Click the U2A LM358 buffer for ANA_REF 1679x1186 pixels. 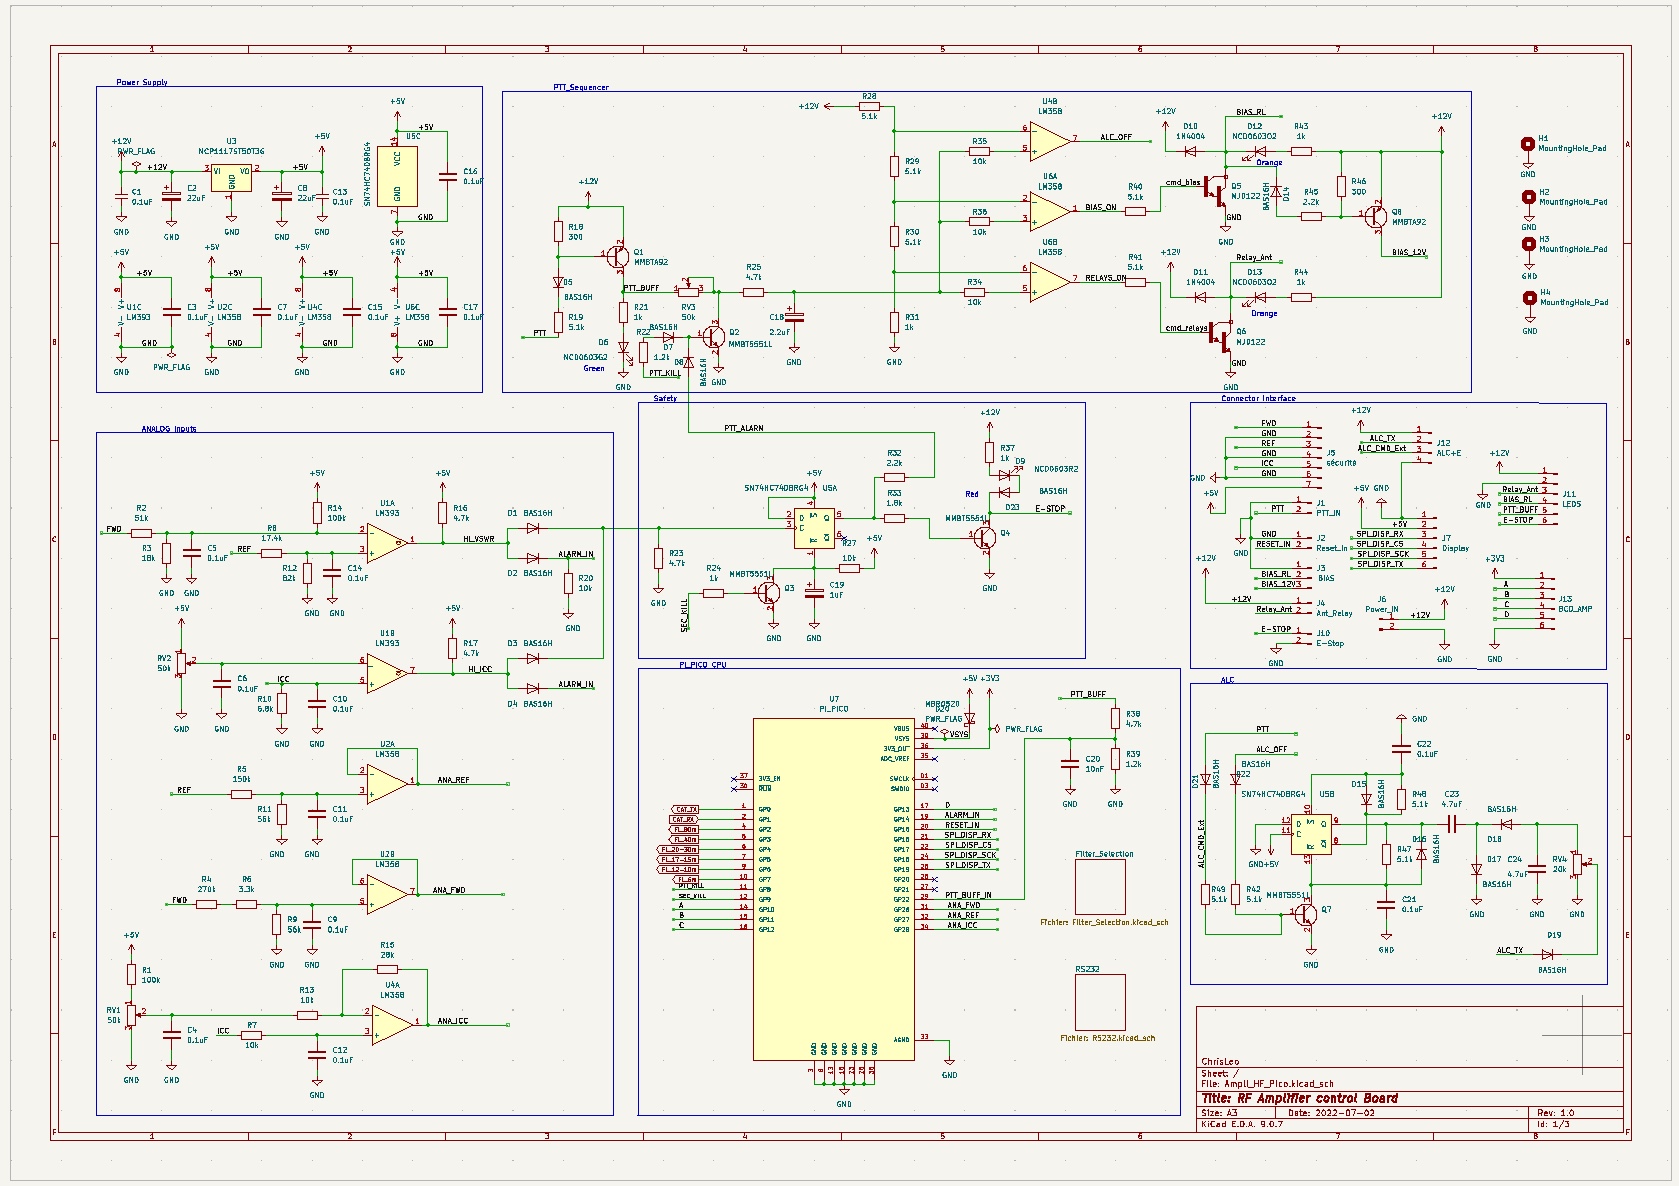pyautogui.click(x=386, y=782)
